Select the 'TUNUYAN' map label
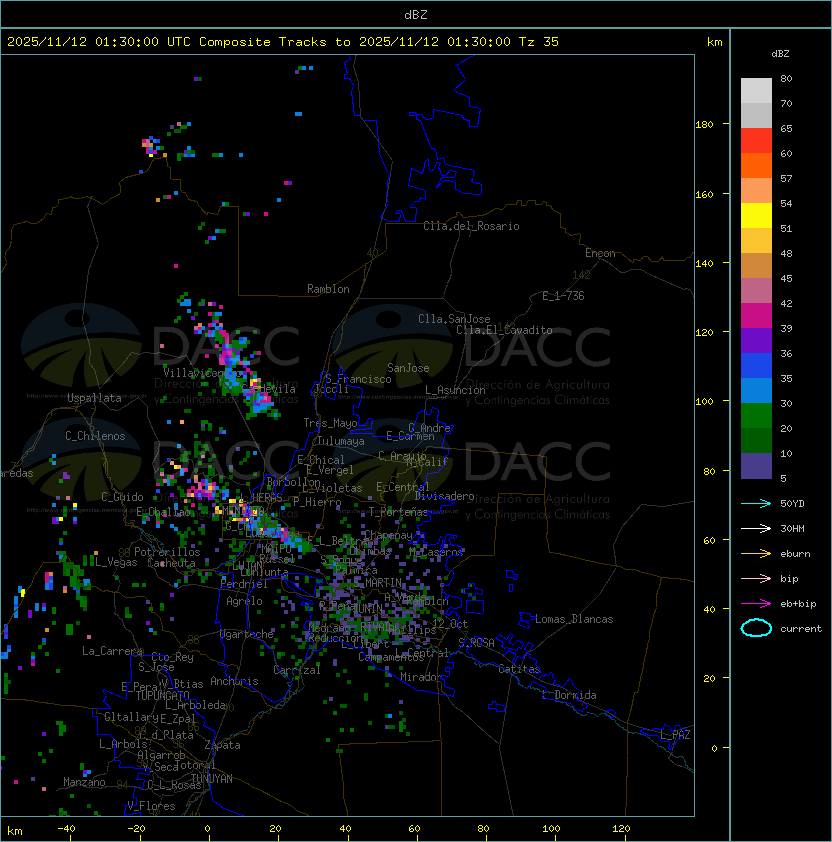The height and width of the screenshot is (842, 832). pos(212,779)
